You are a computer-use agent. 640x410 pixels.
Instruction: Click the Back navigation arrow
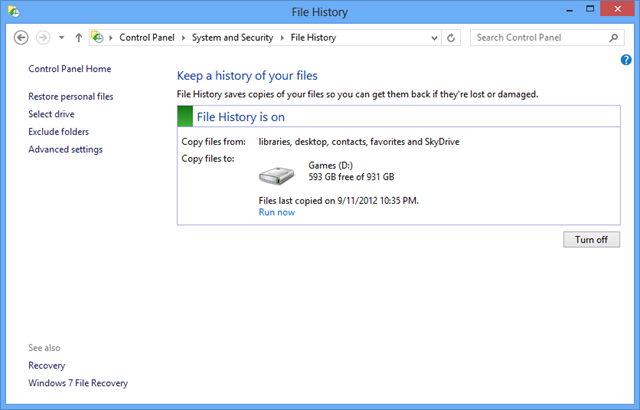click(x=22, y=37)
